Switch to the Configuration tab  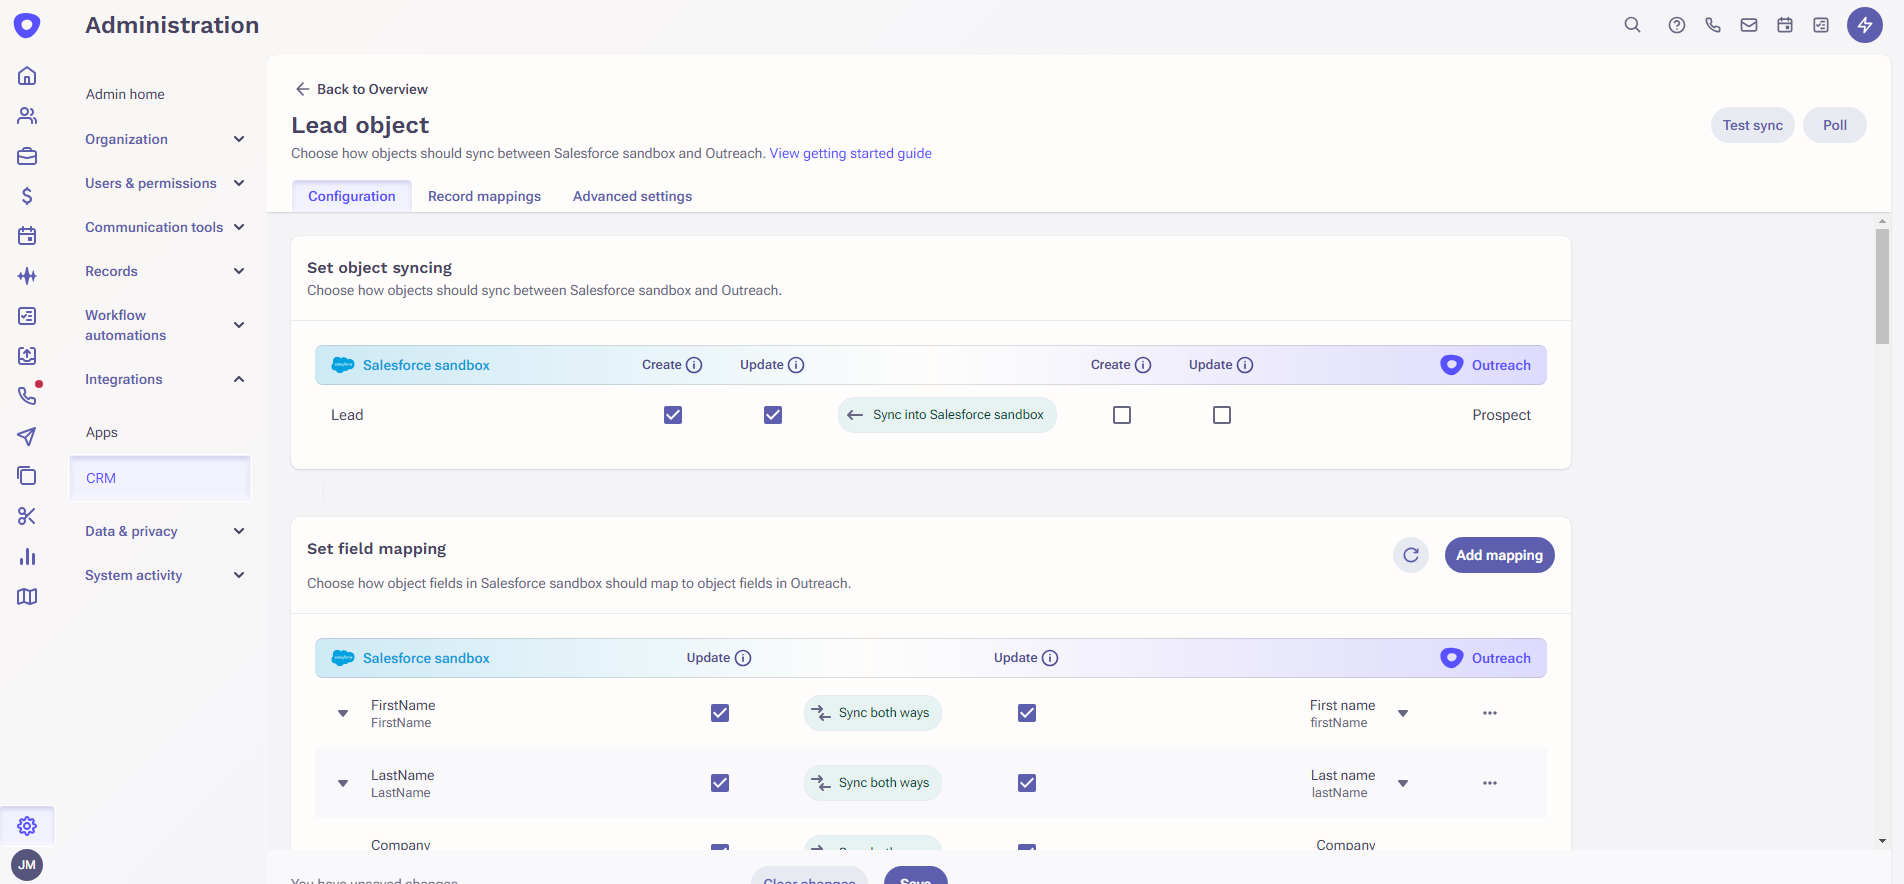[x=352, y=196]
